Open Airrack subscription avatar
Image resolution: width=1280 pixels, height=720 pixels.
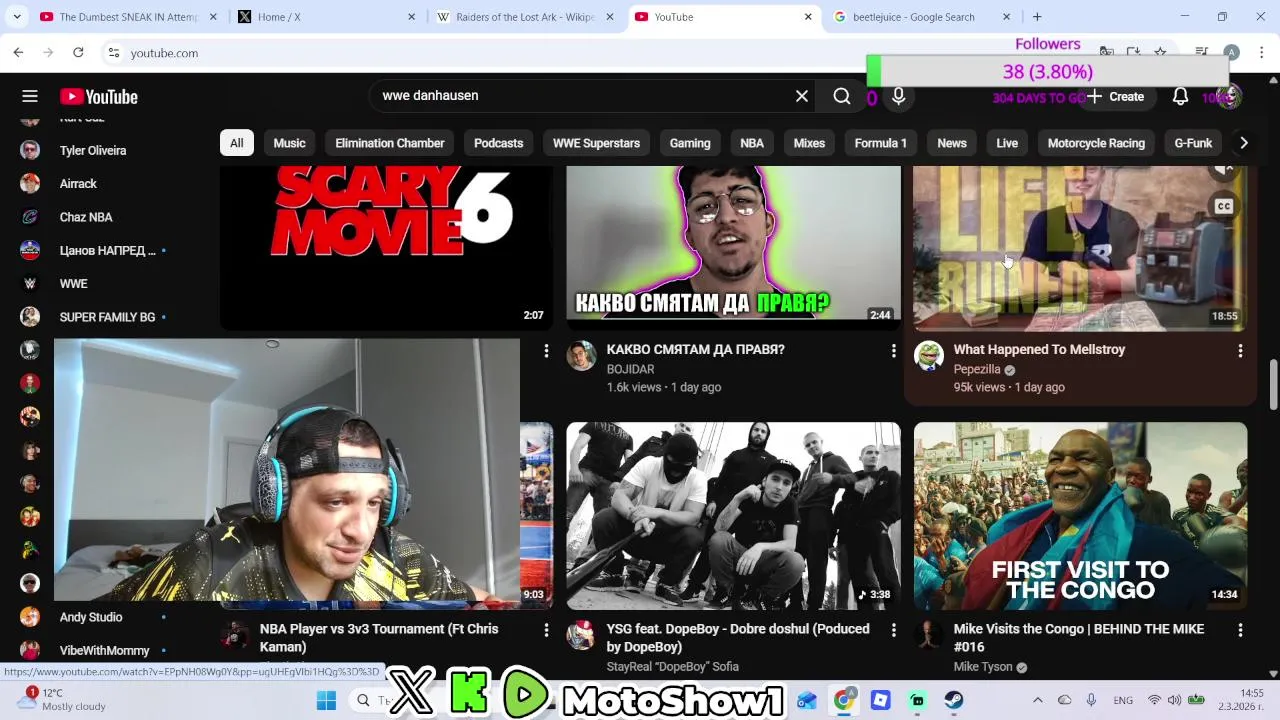click(30, 184)
